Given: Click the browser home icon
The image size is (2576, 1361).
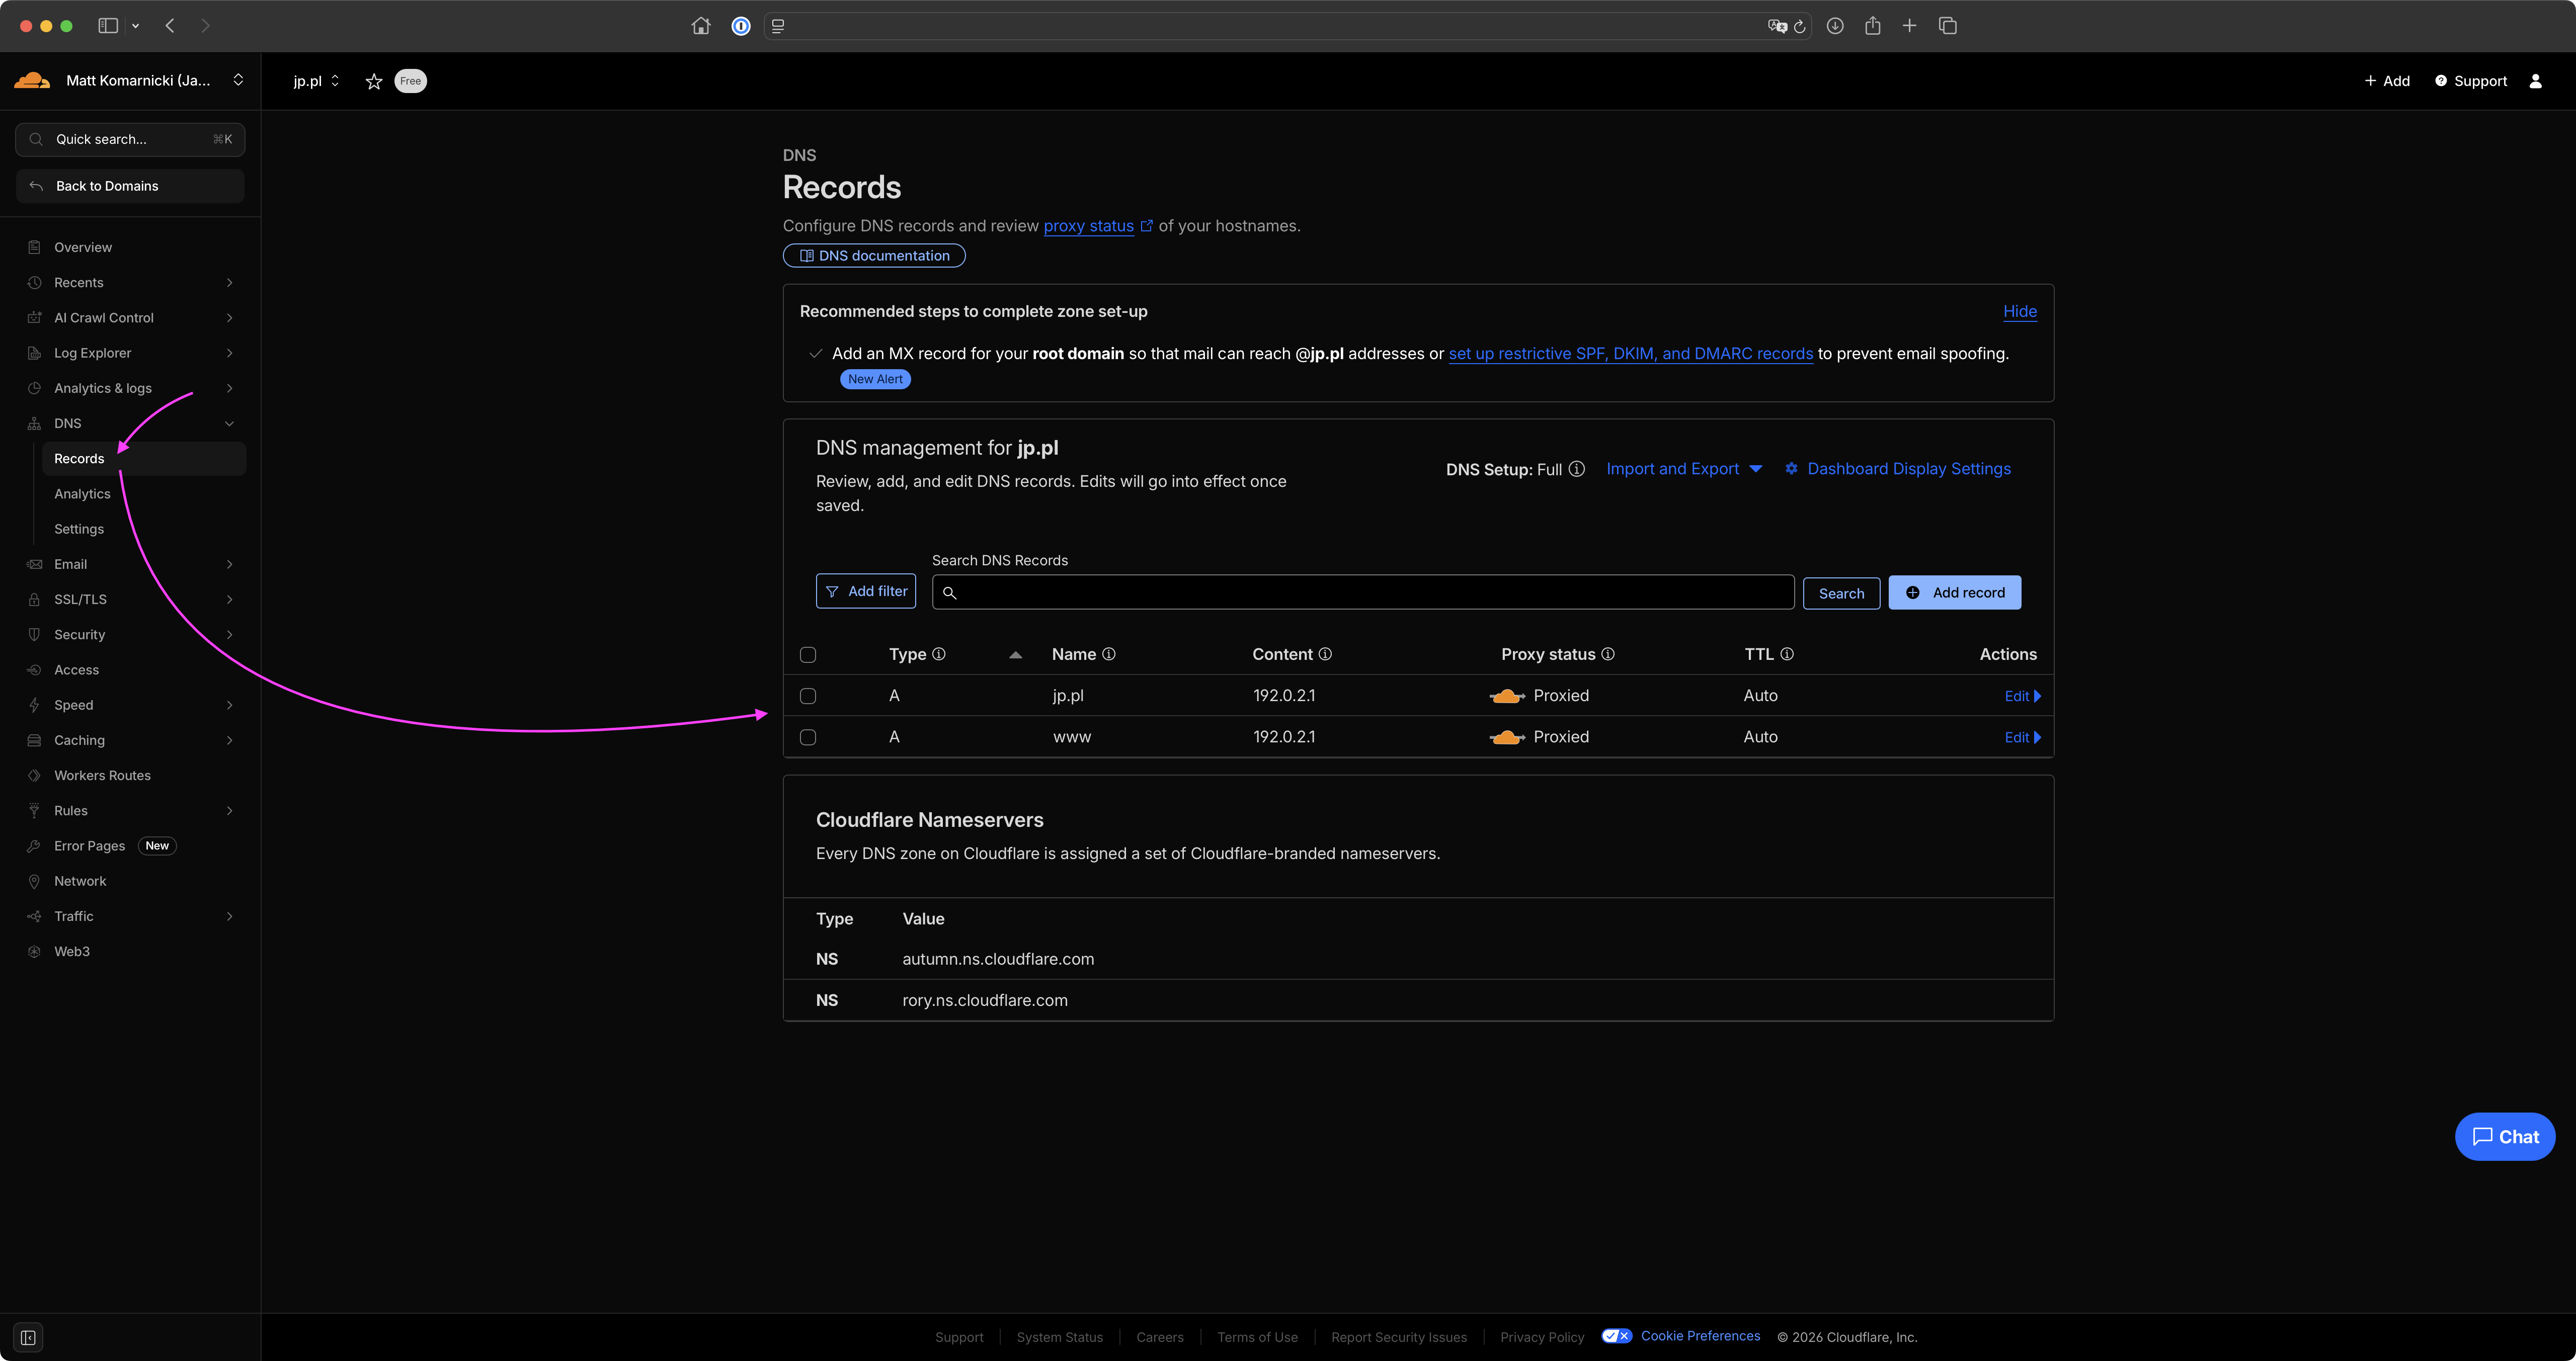Looking at the screenshot, I should tap(701, 26).
